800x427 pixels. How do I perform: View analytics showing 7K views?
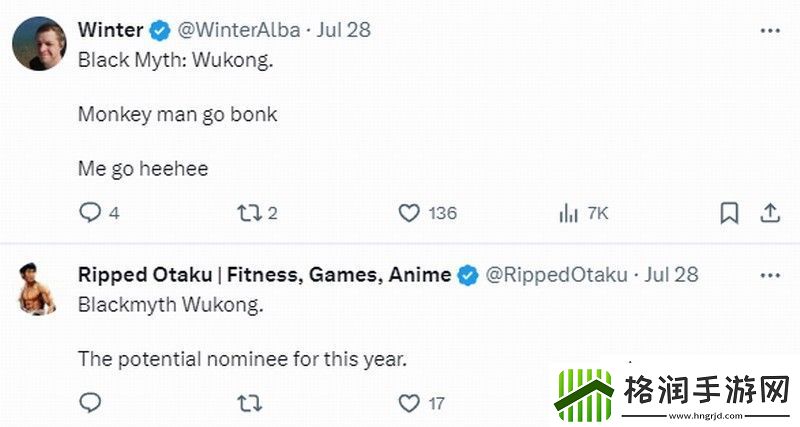click(570, 213)
